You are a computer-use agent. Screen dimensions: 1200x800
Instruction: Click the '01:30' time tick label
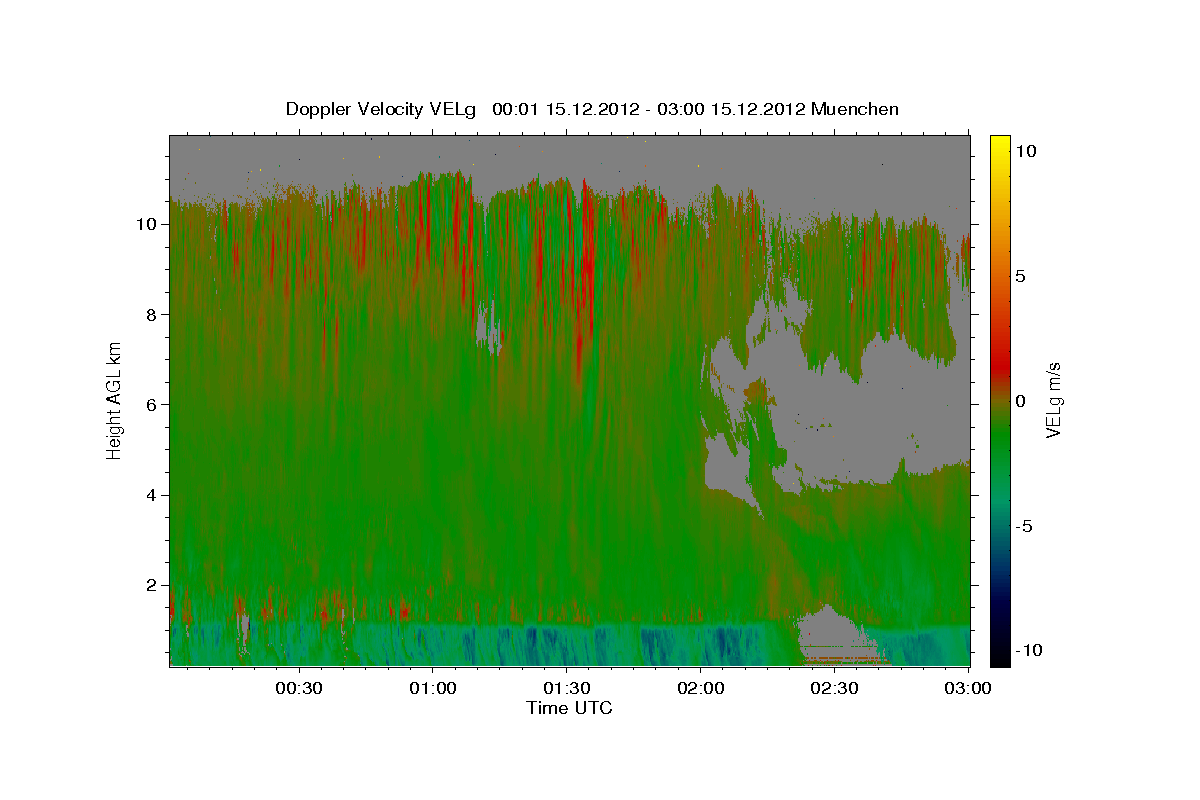point(566,689)
